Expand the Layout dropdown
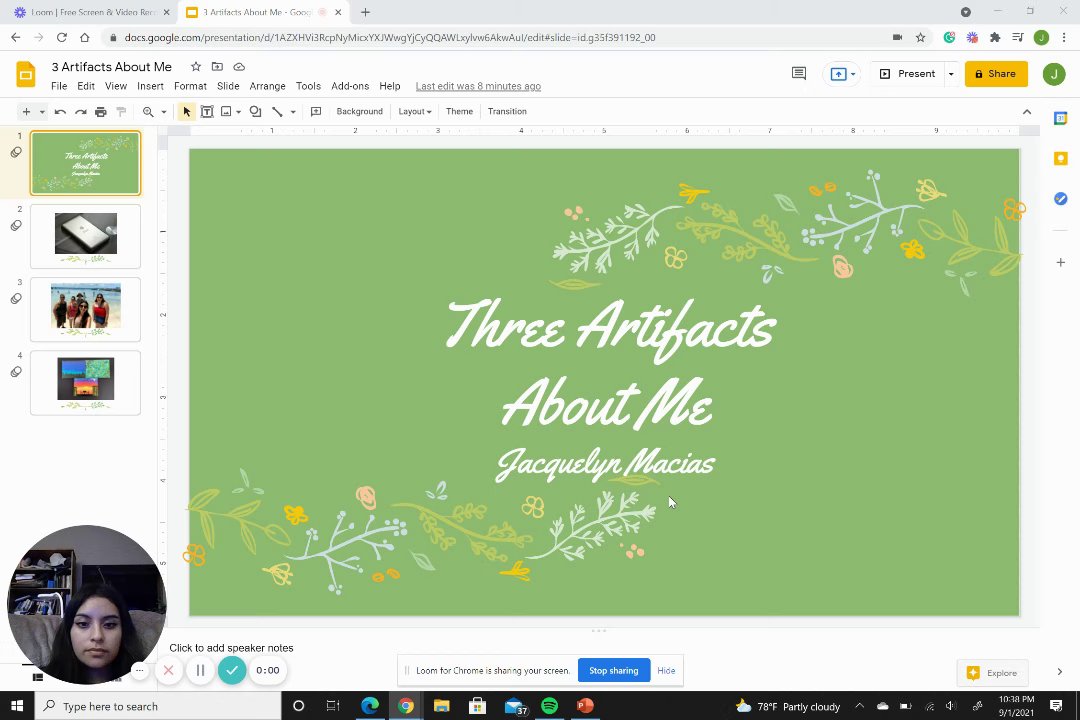 click(414, 112)
